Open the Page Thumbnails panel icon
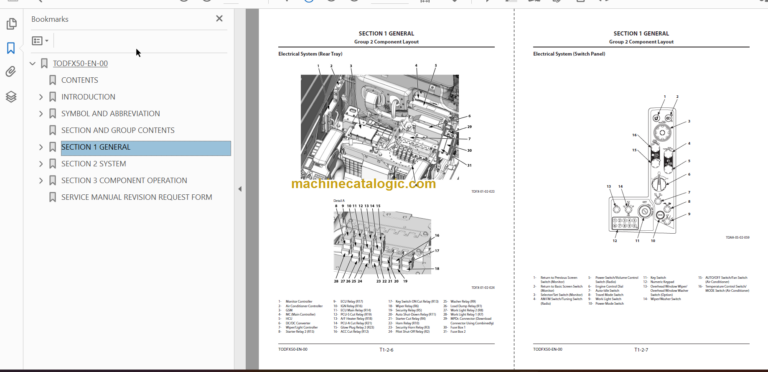The width and height of the screenshot is (768, 372). [x=11, y=23]
